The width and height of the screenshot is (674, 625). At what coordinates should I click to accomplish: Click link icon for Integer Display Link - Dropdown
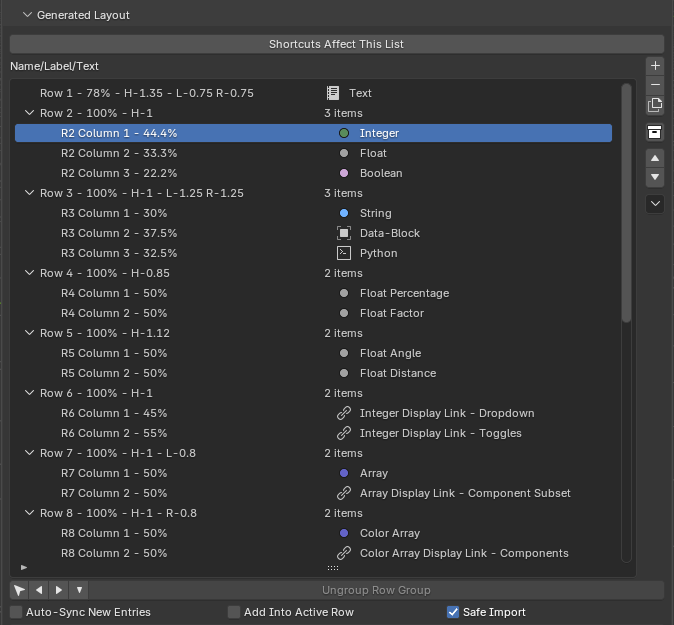344,413
